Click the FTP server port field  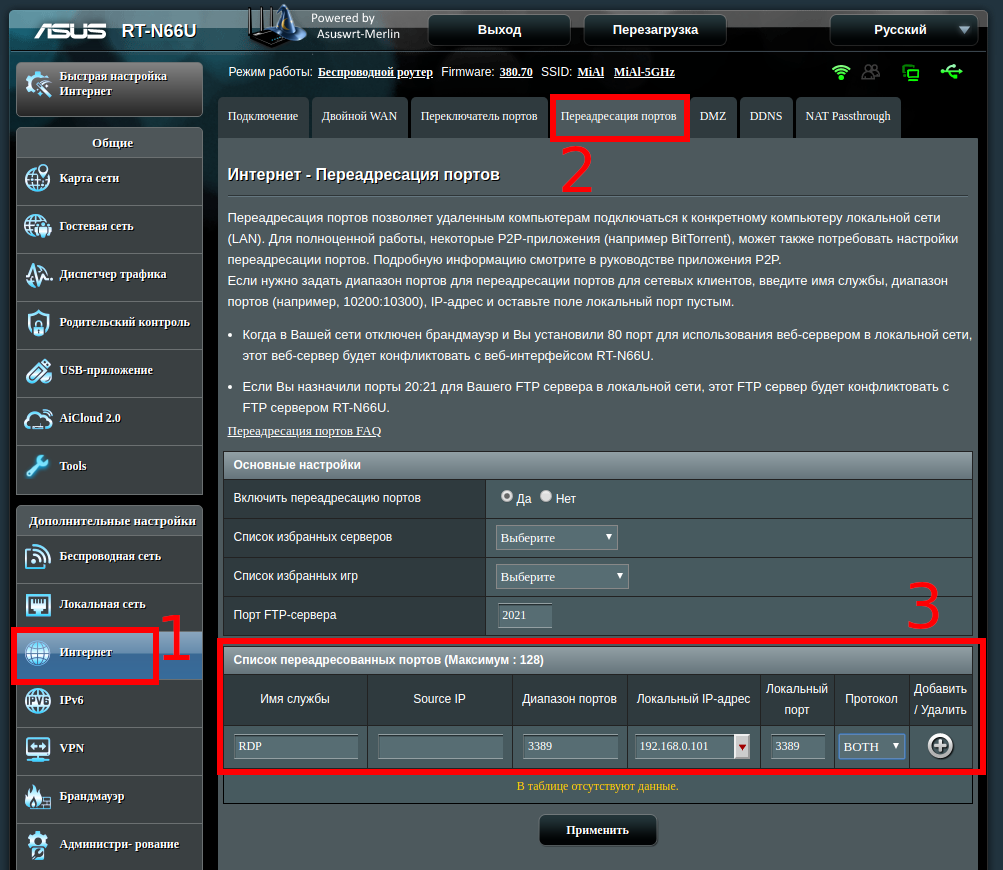tap(525, 616)
